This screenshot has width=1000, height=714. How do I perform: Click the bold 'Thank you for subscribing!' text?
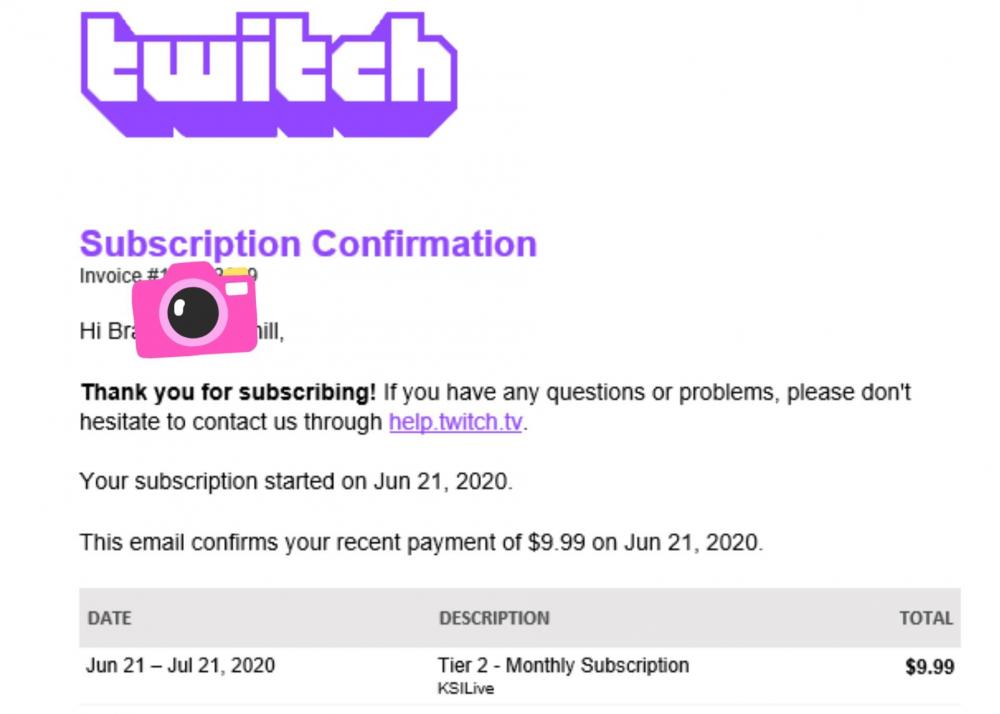point(228,392)
